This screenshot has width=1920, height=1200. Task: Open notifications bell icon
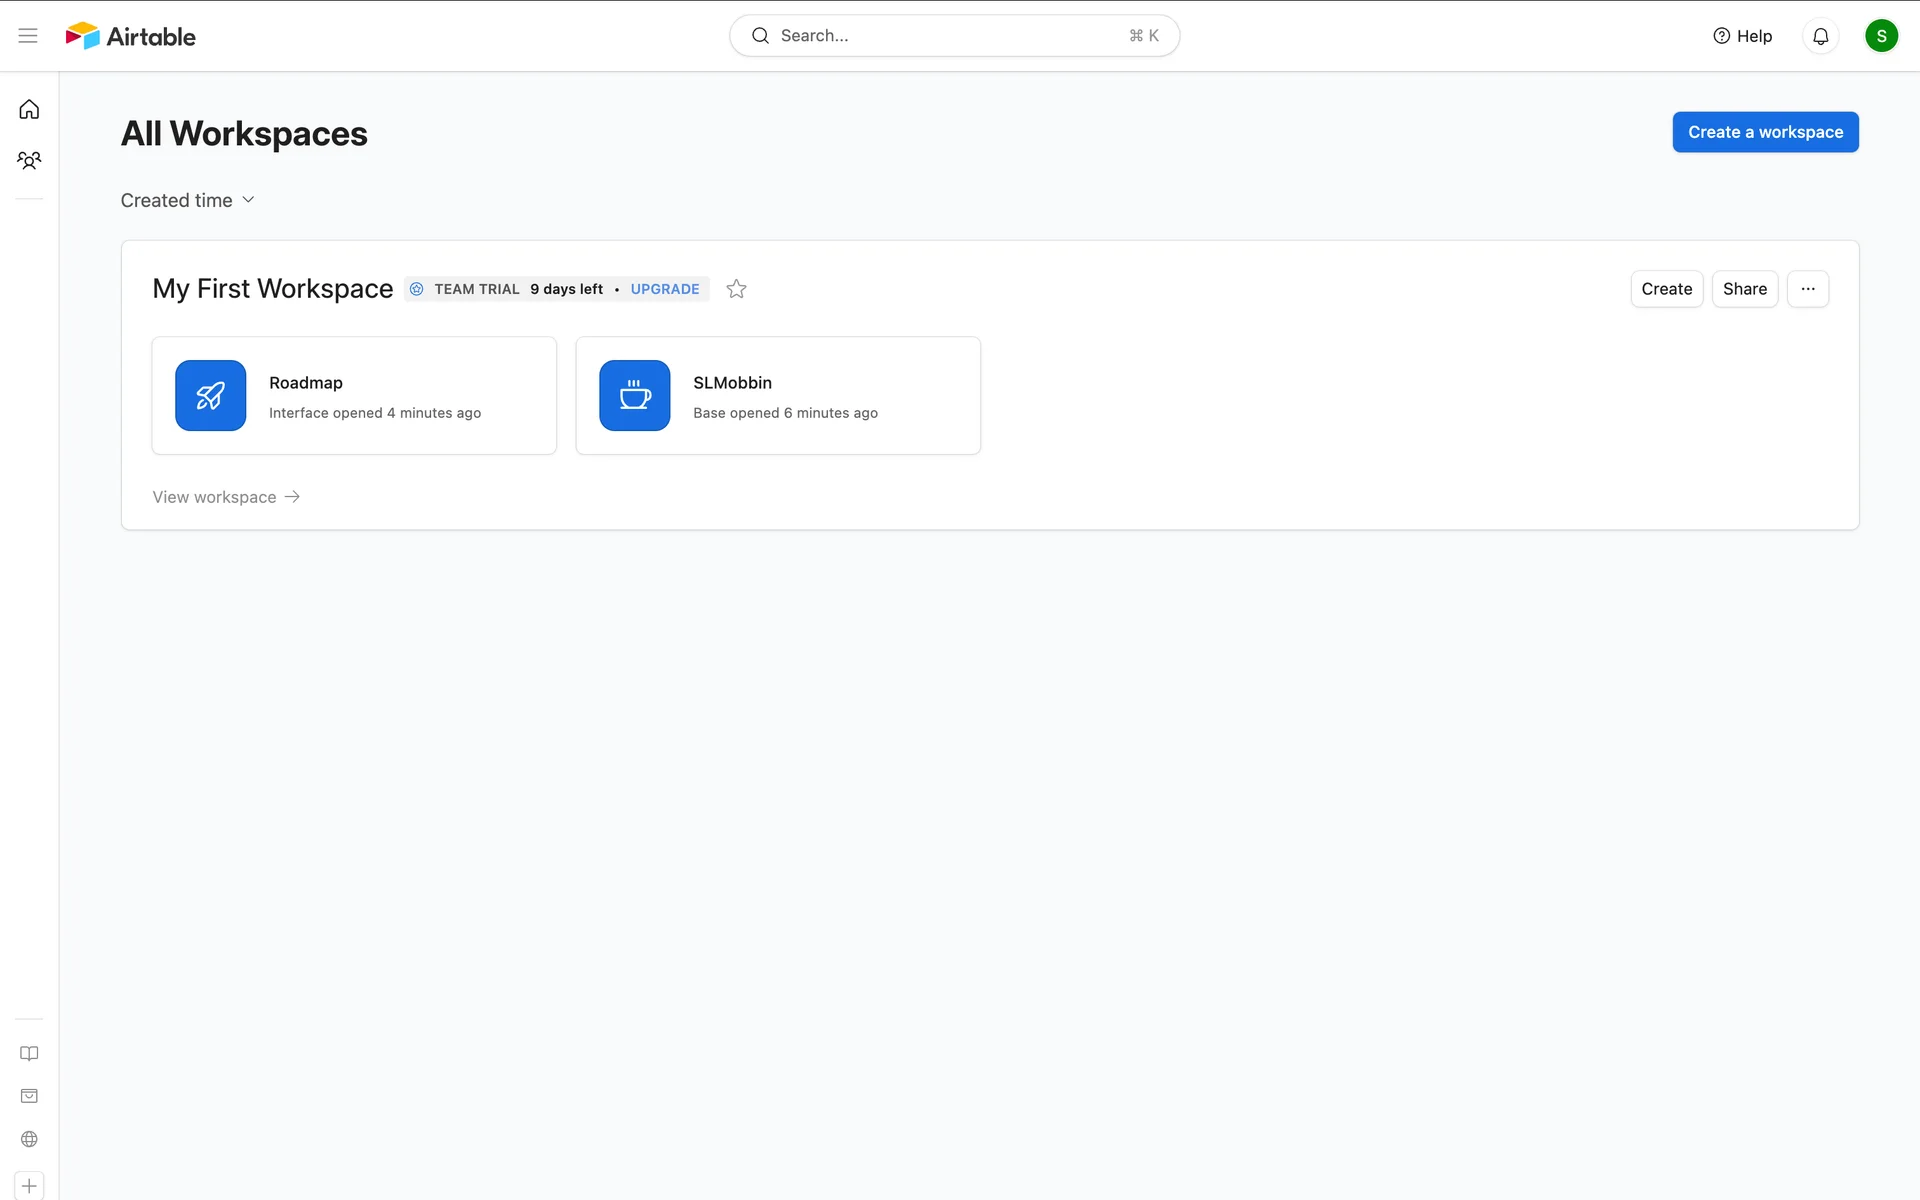[1820, 36]
